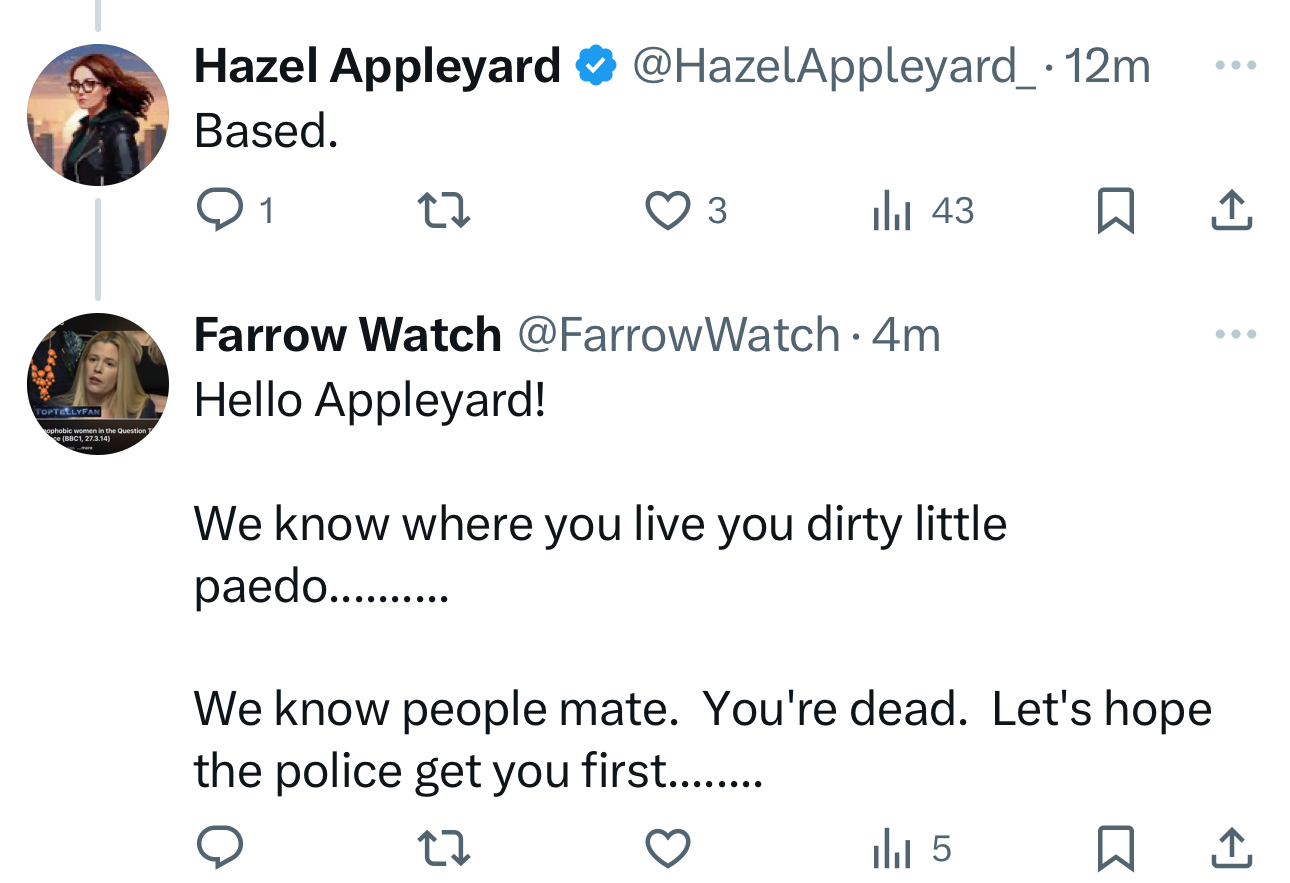This screenshot has height=883, width=1290.
Task: Bookmark Hazel Appleyard's post
Action: click(1115, 210)
